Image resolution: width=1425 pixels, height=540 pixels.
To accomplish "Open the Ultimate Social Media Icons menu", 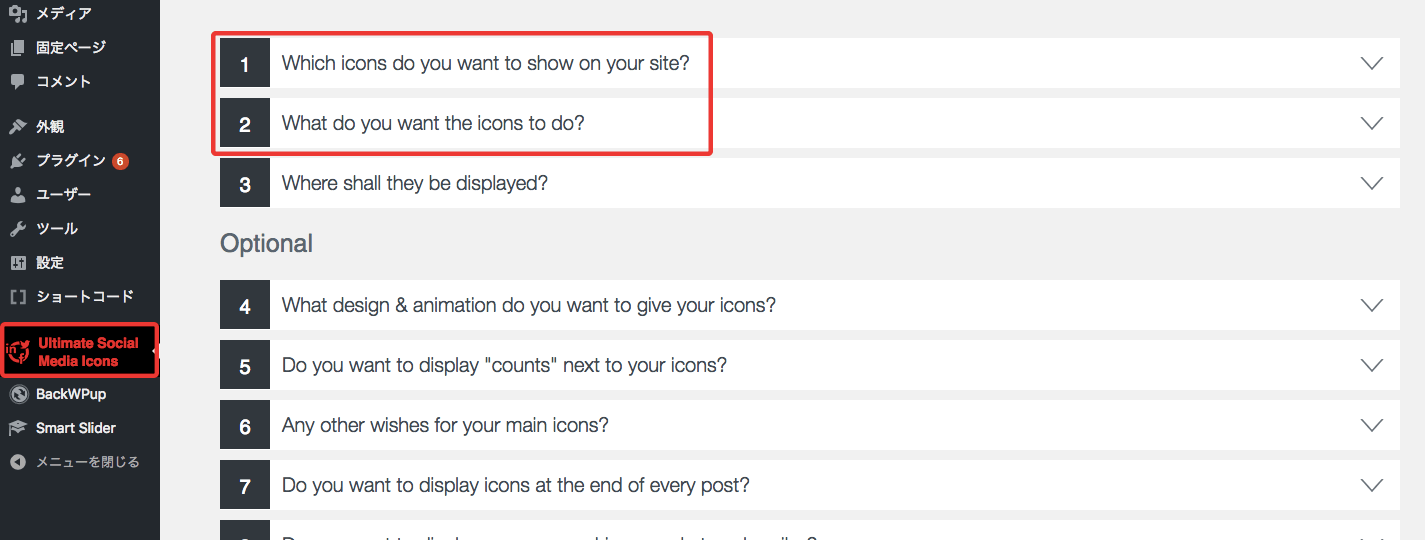I will click(88, 352).
